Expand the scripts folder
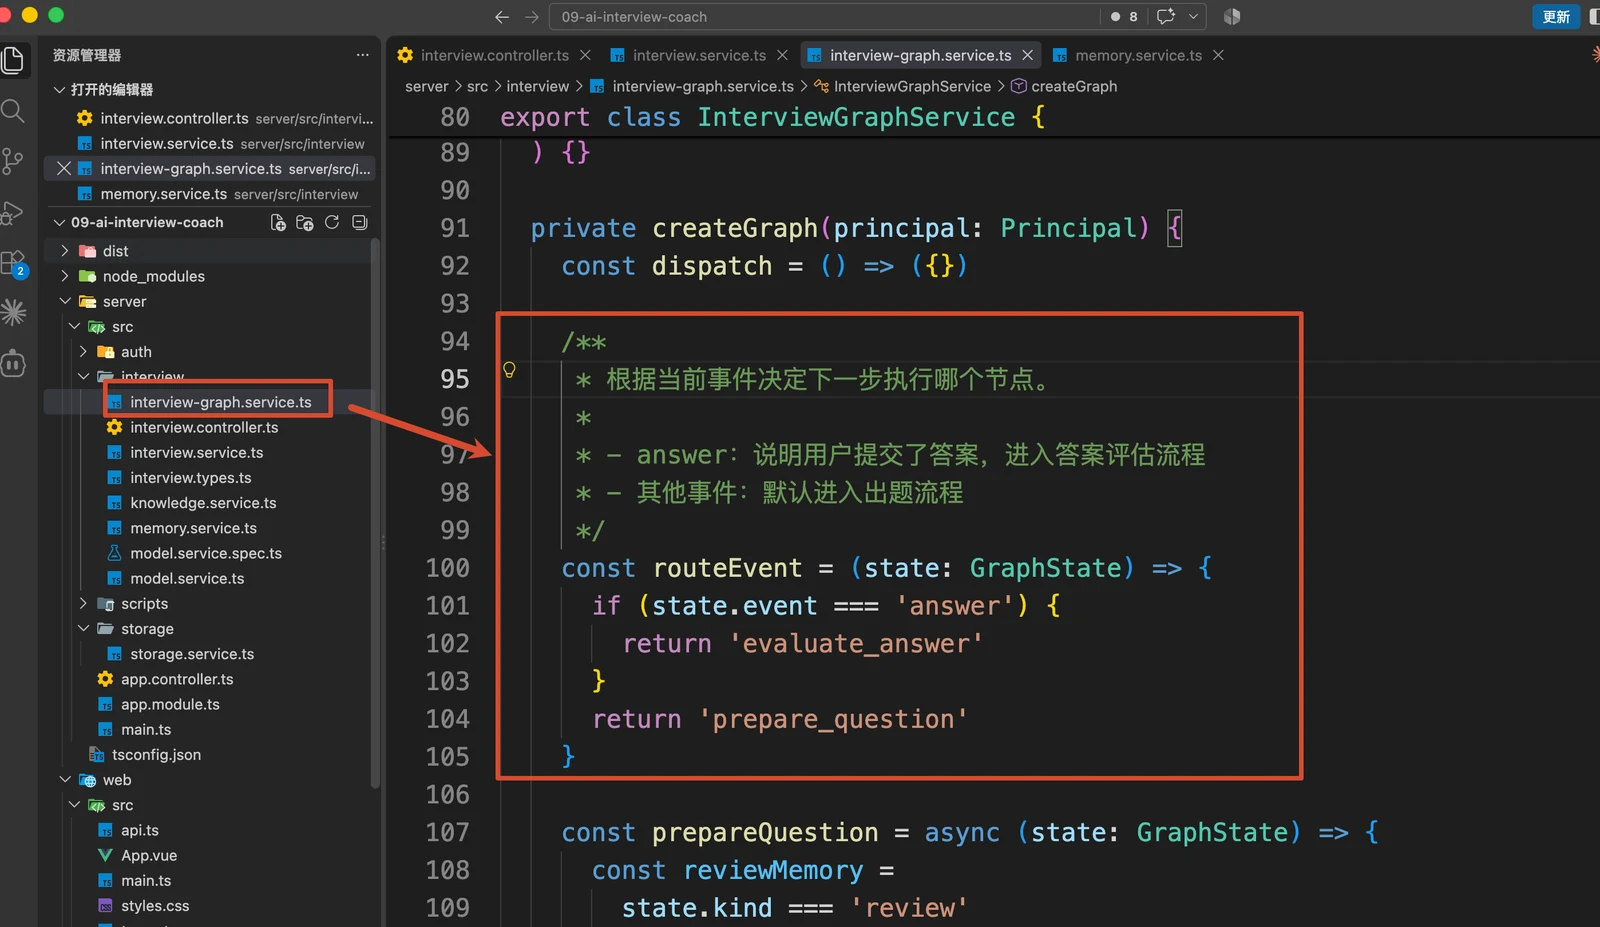This screenshot has width=1600, height=927. click(x=83, y=604)
